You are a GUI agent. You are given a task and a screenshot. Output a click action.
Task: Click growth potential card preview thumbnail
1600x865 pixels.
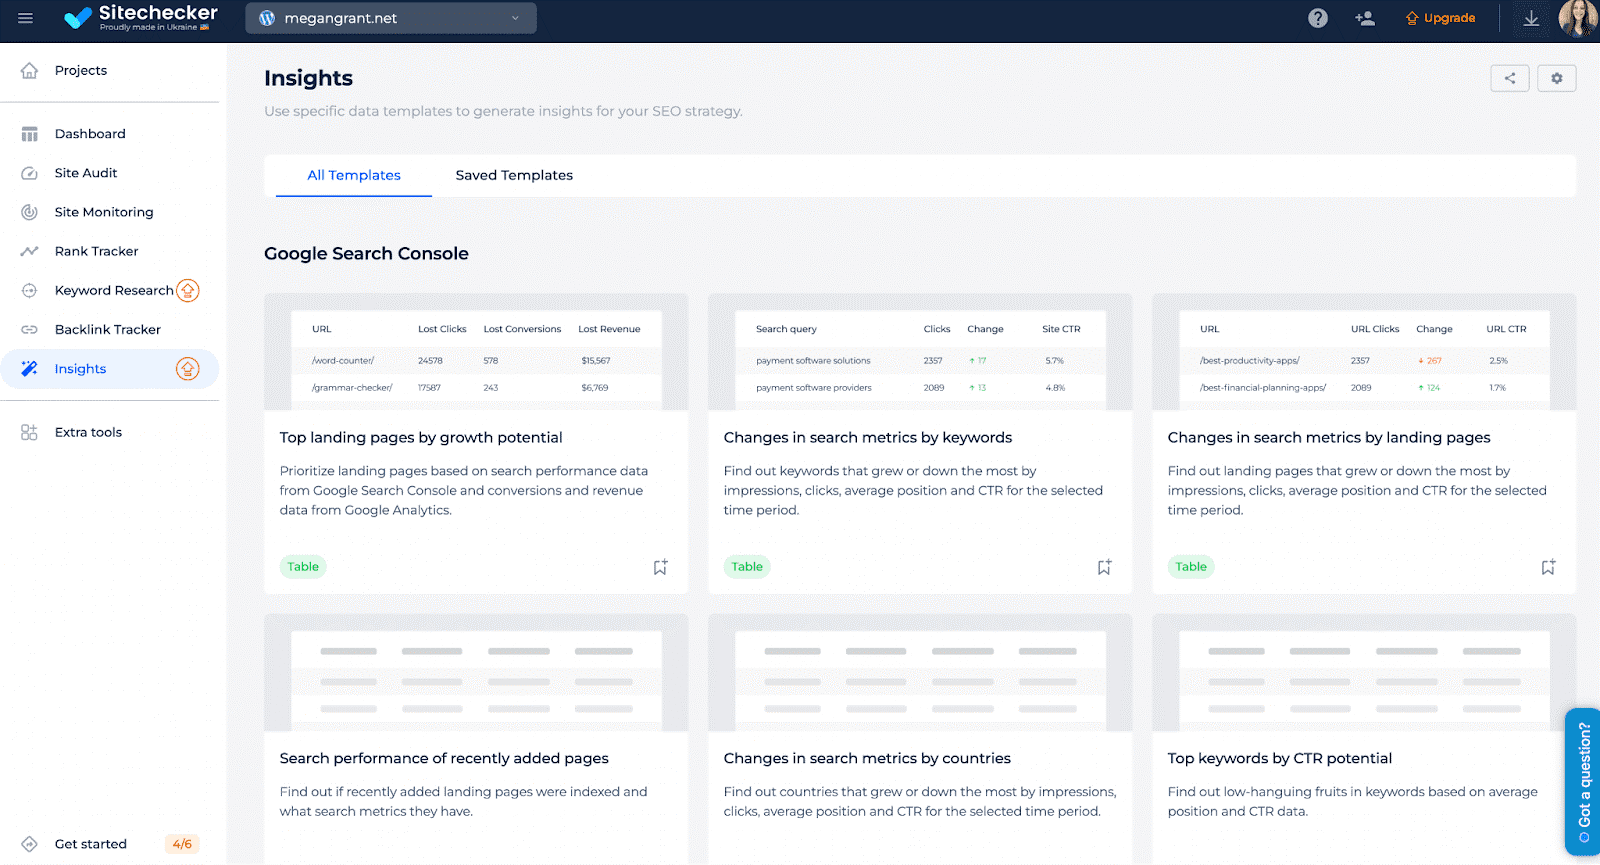[476, 352]
